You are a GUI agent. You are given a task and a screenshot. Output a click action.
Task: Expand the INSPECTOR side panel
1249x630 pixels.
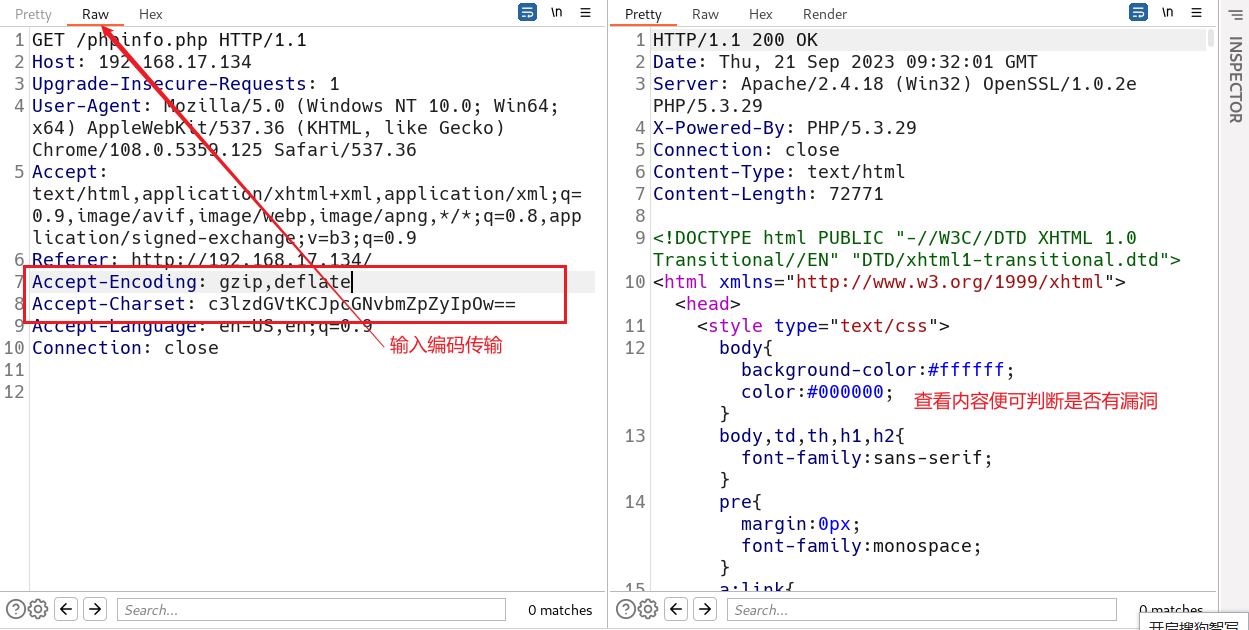(1235, 80)
